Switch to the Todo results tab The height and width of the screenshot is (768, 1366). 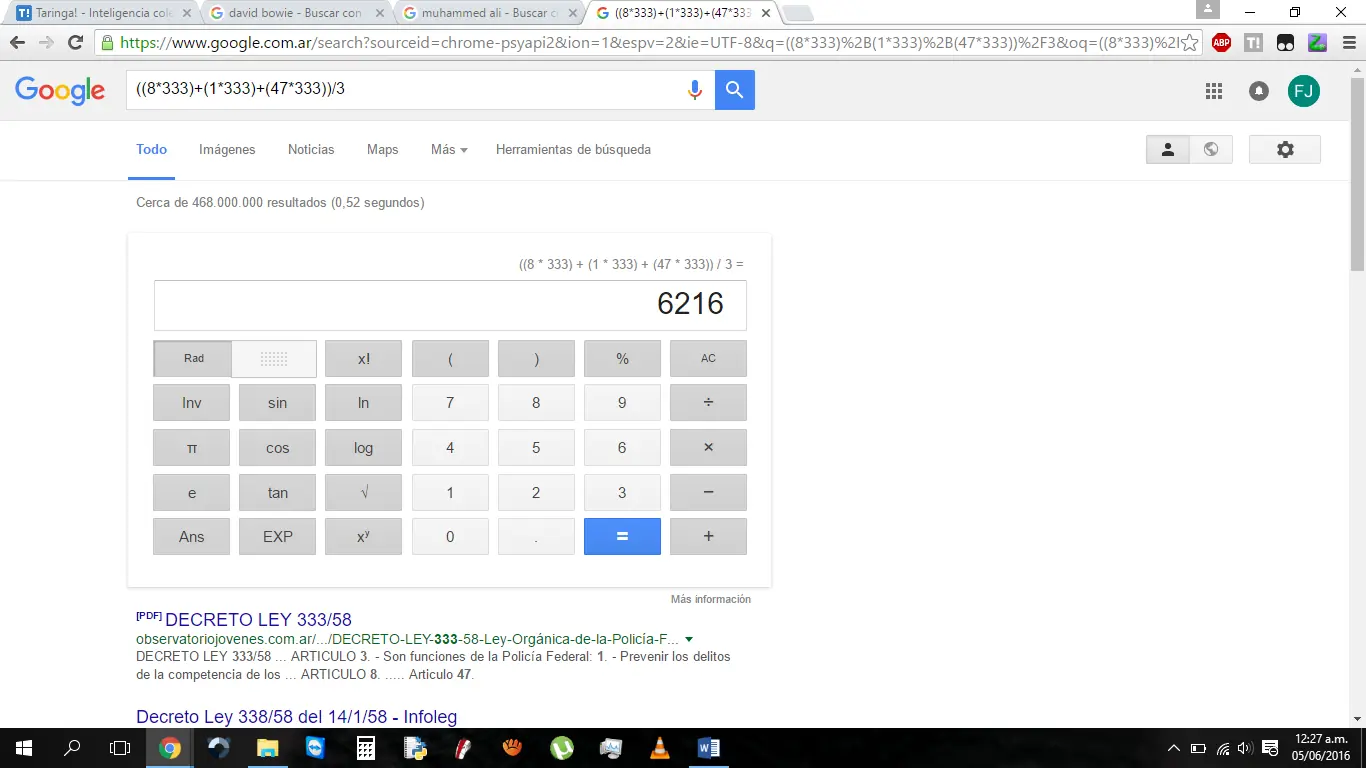(x=152, y=149)
